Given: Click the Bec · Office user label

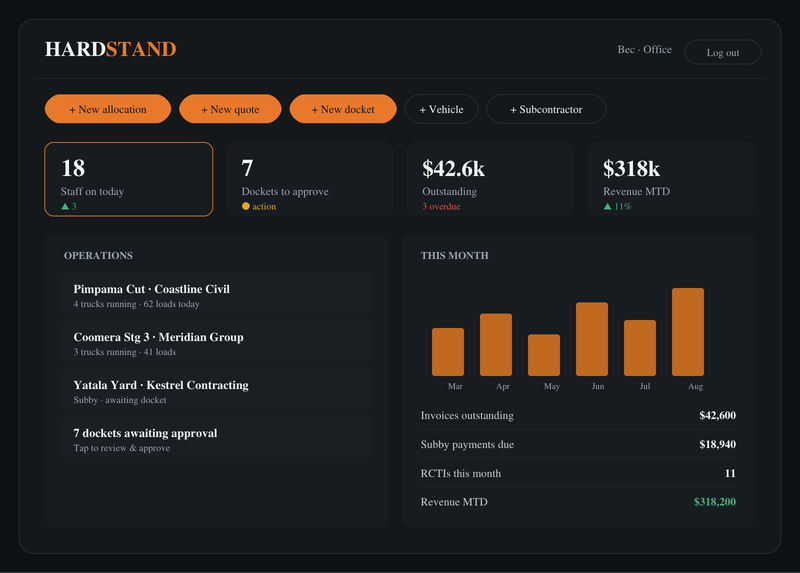Looking at the screenshot, I should [x=644, y=49].
